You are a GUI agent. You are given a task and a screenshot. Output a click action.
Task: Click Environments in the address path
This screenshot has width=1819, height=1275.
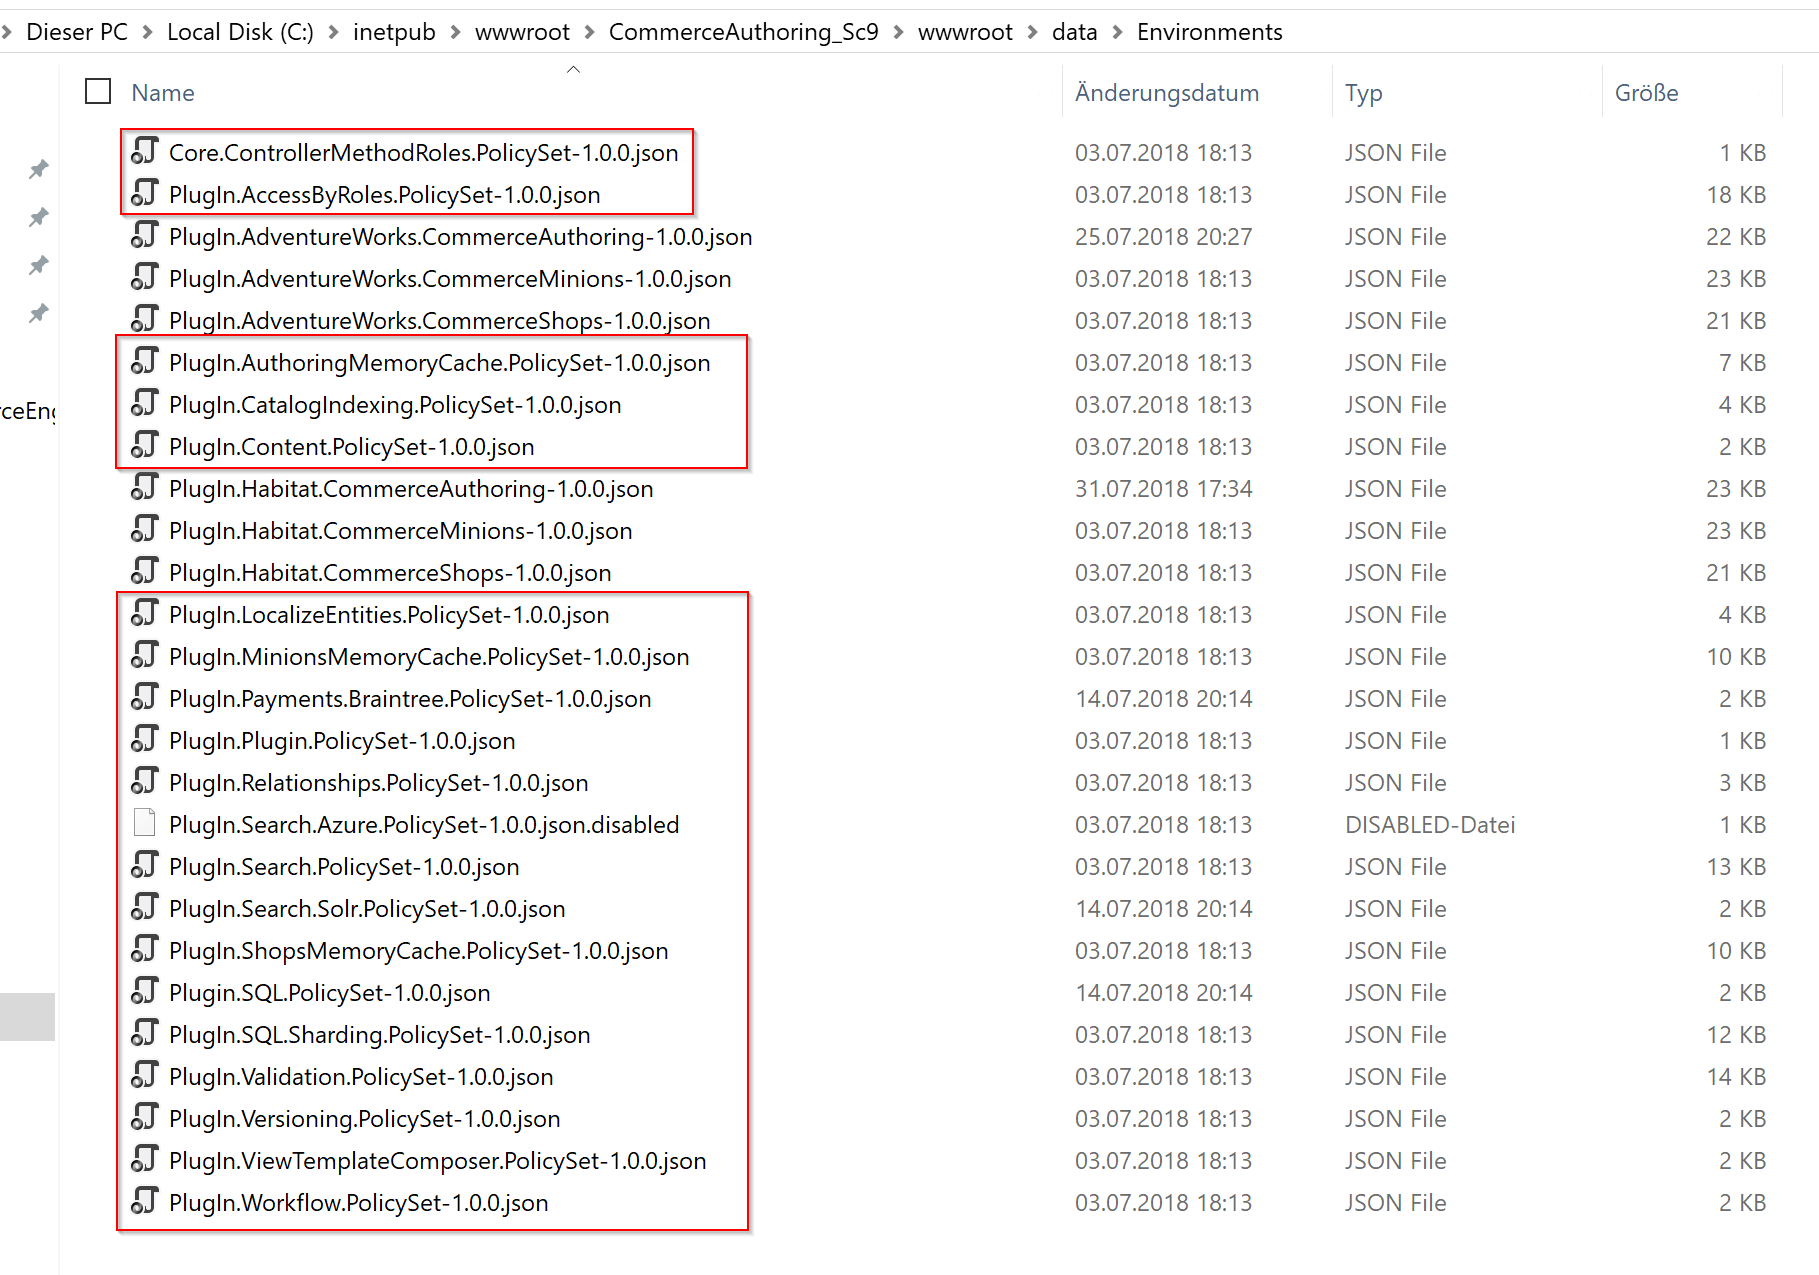tap(1210, 32)
